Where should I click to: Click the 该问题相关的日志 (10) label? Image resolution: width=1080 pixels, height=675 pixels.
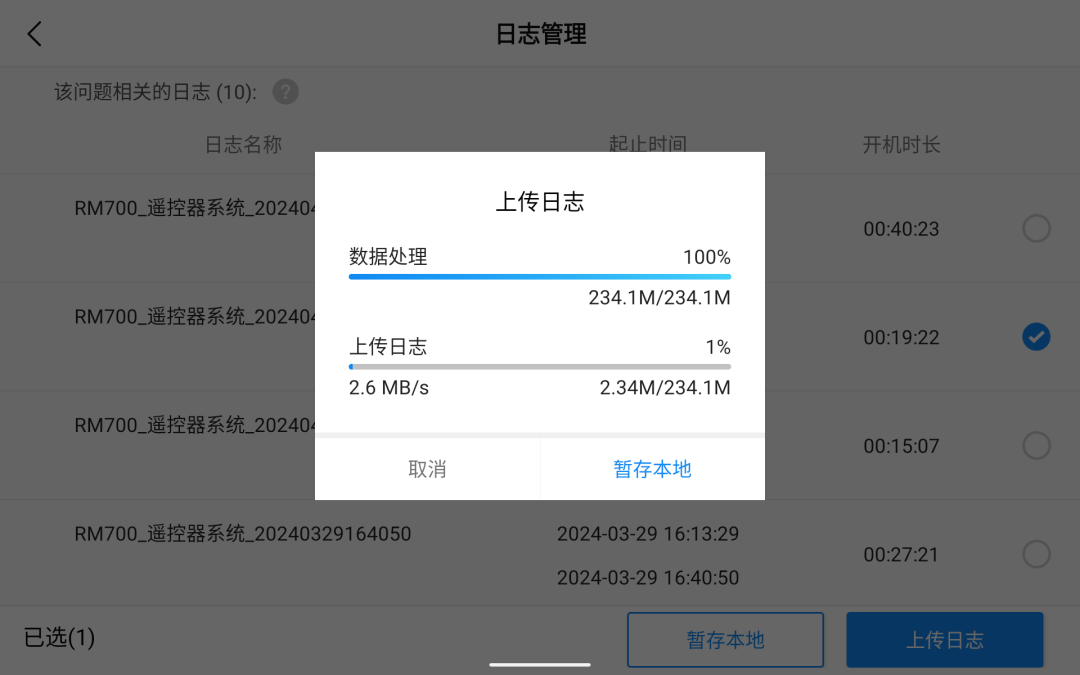[156, 92]
